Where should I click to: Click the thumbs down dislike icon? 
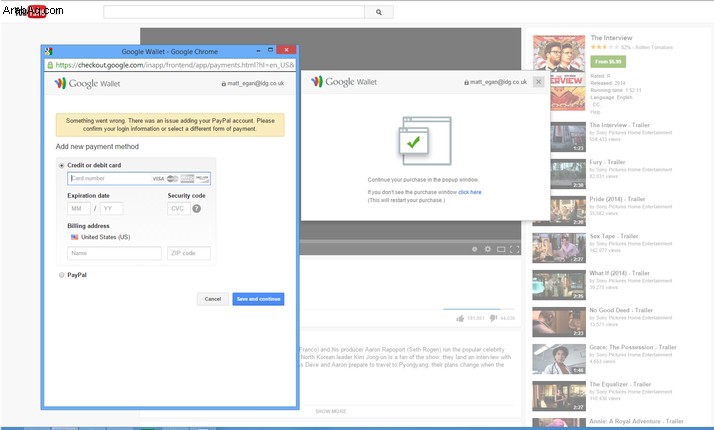[x=493, y=318]
